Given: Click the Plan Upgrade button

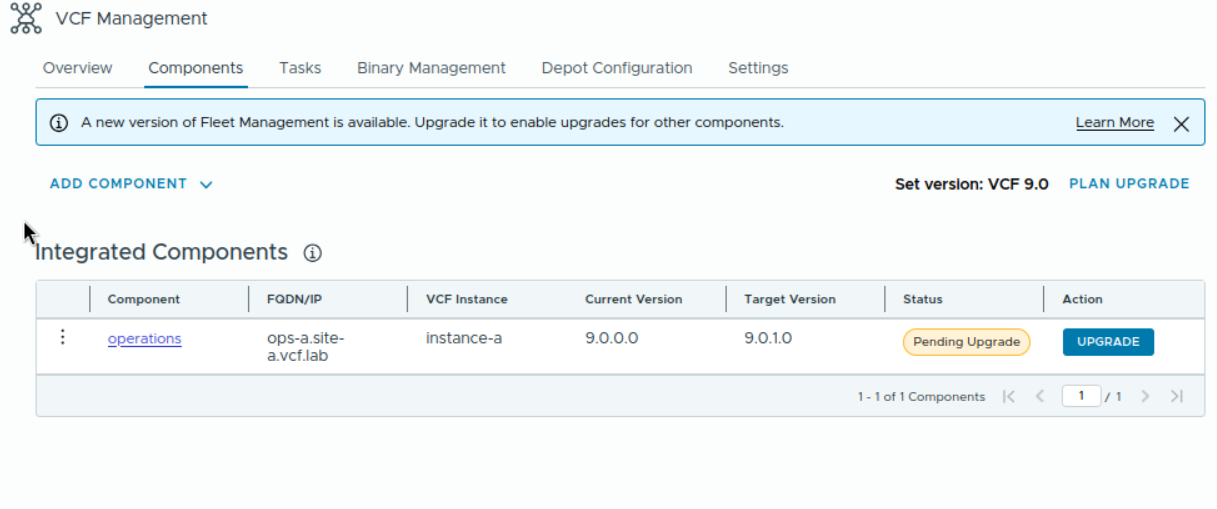Looking at the screenshot, I should point(1129,184).
